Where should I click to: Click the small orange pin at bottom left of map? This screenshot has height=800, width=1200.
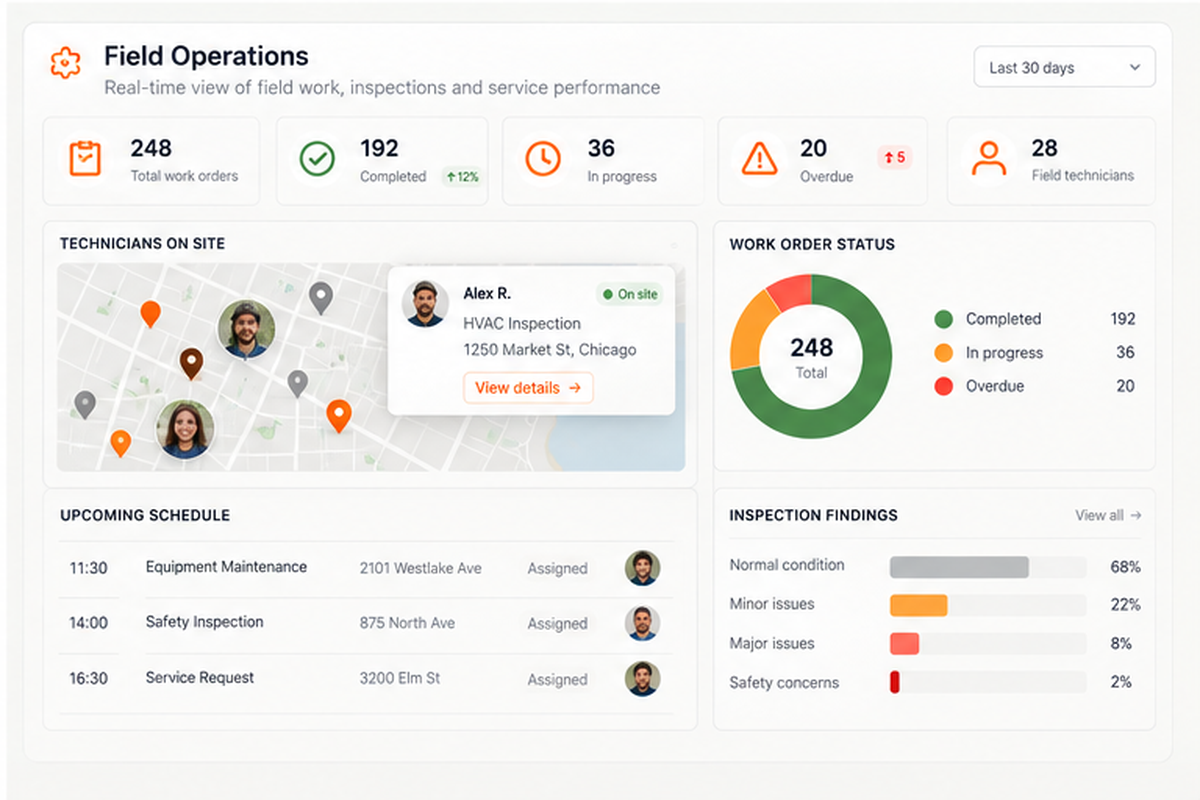tap(120, 442)
